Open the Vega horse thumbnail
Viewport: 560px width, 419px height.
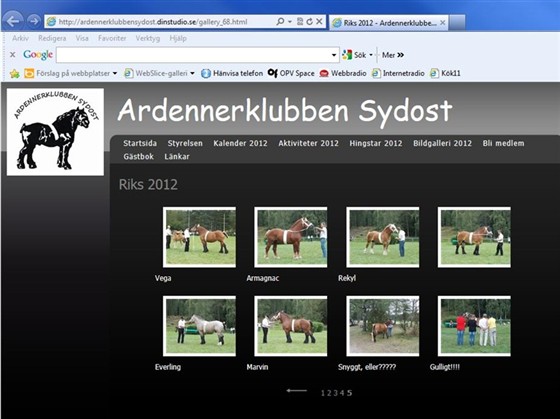pos(199,237)
